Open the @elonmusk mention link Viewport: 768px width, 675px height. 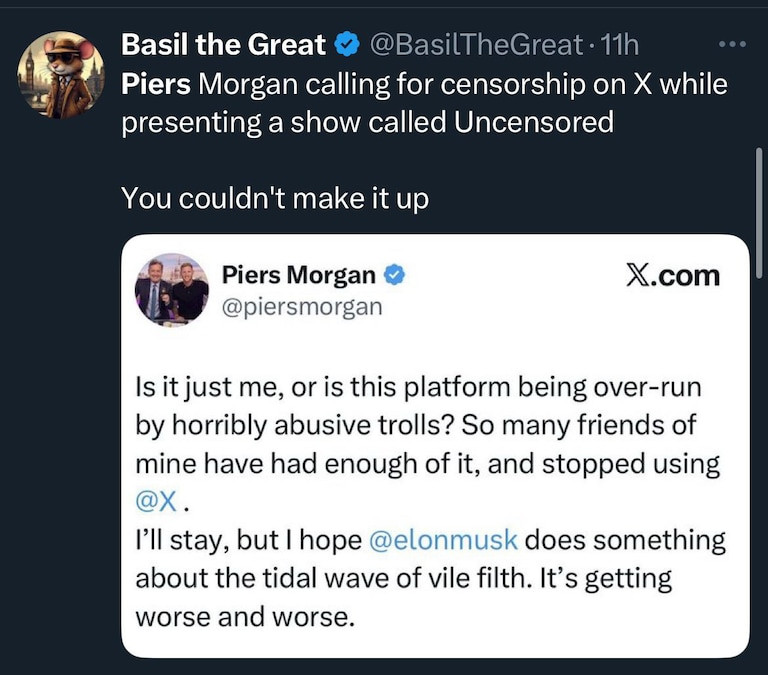[443, 540]
